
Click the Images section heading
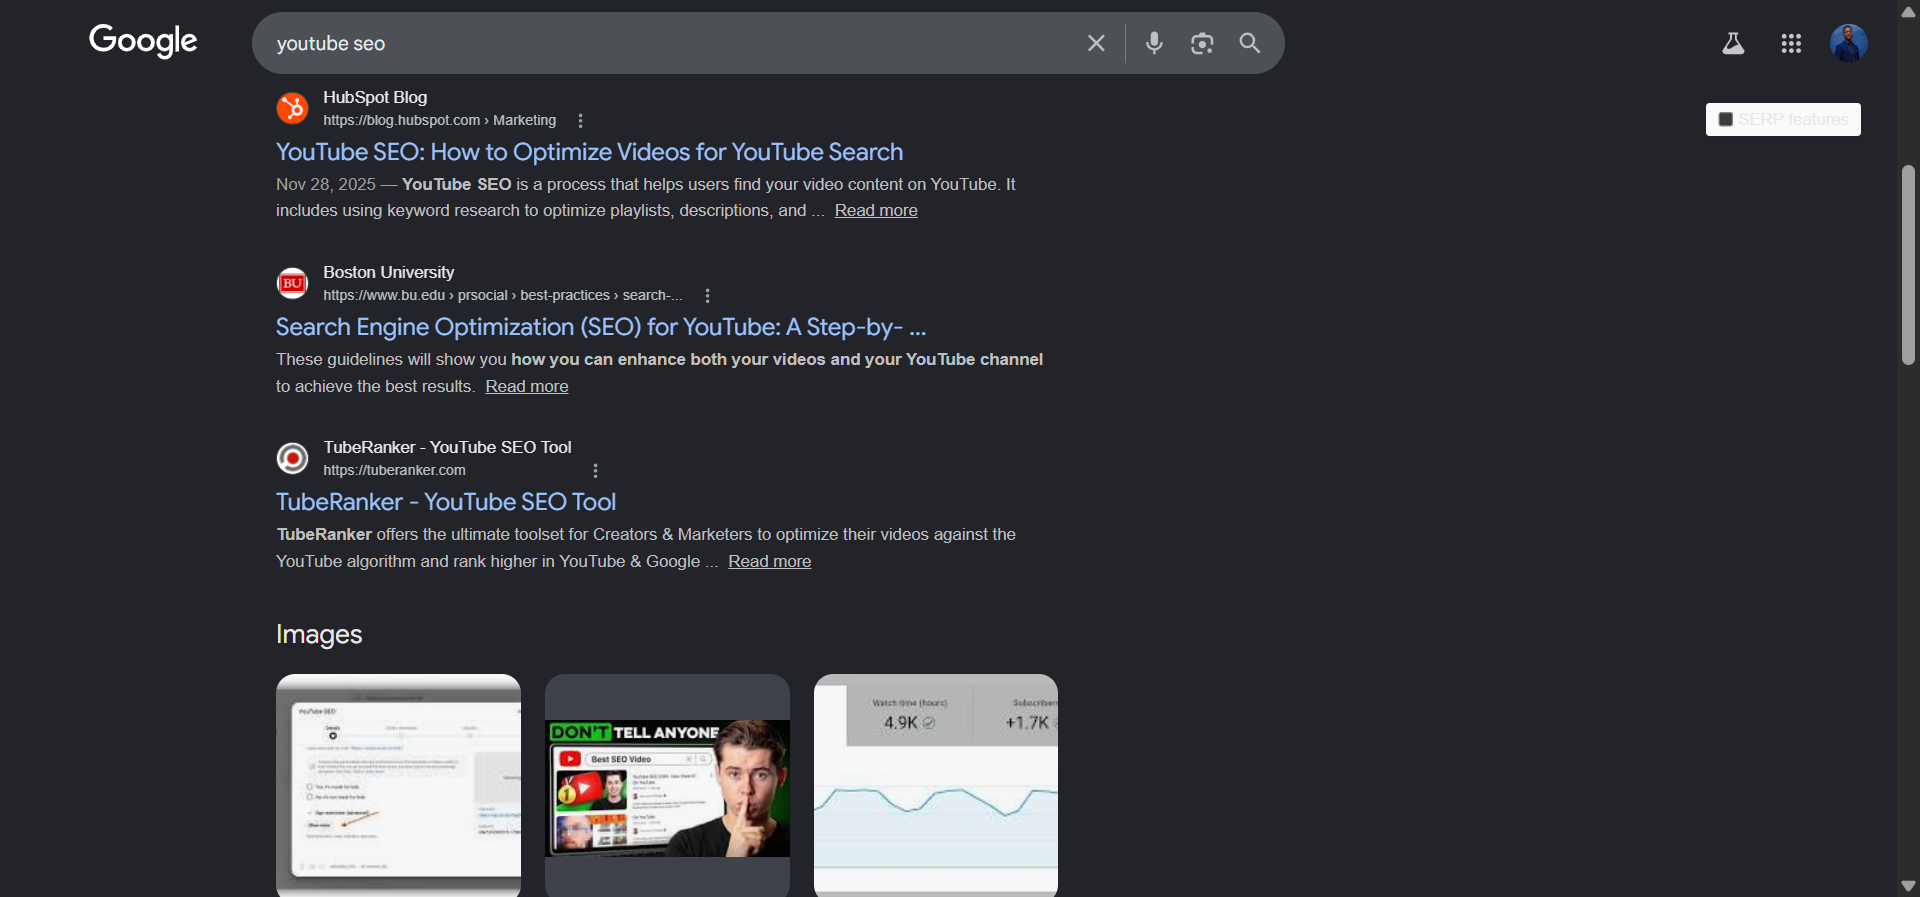pos(319,635)
